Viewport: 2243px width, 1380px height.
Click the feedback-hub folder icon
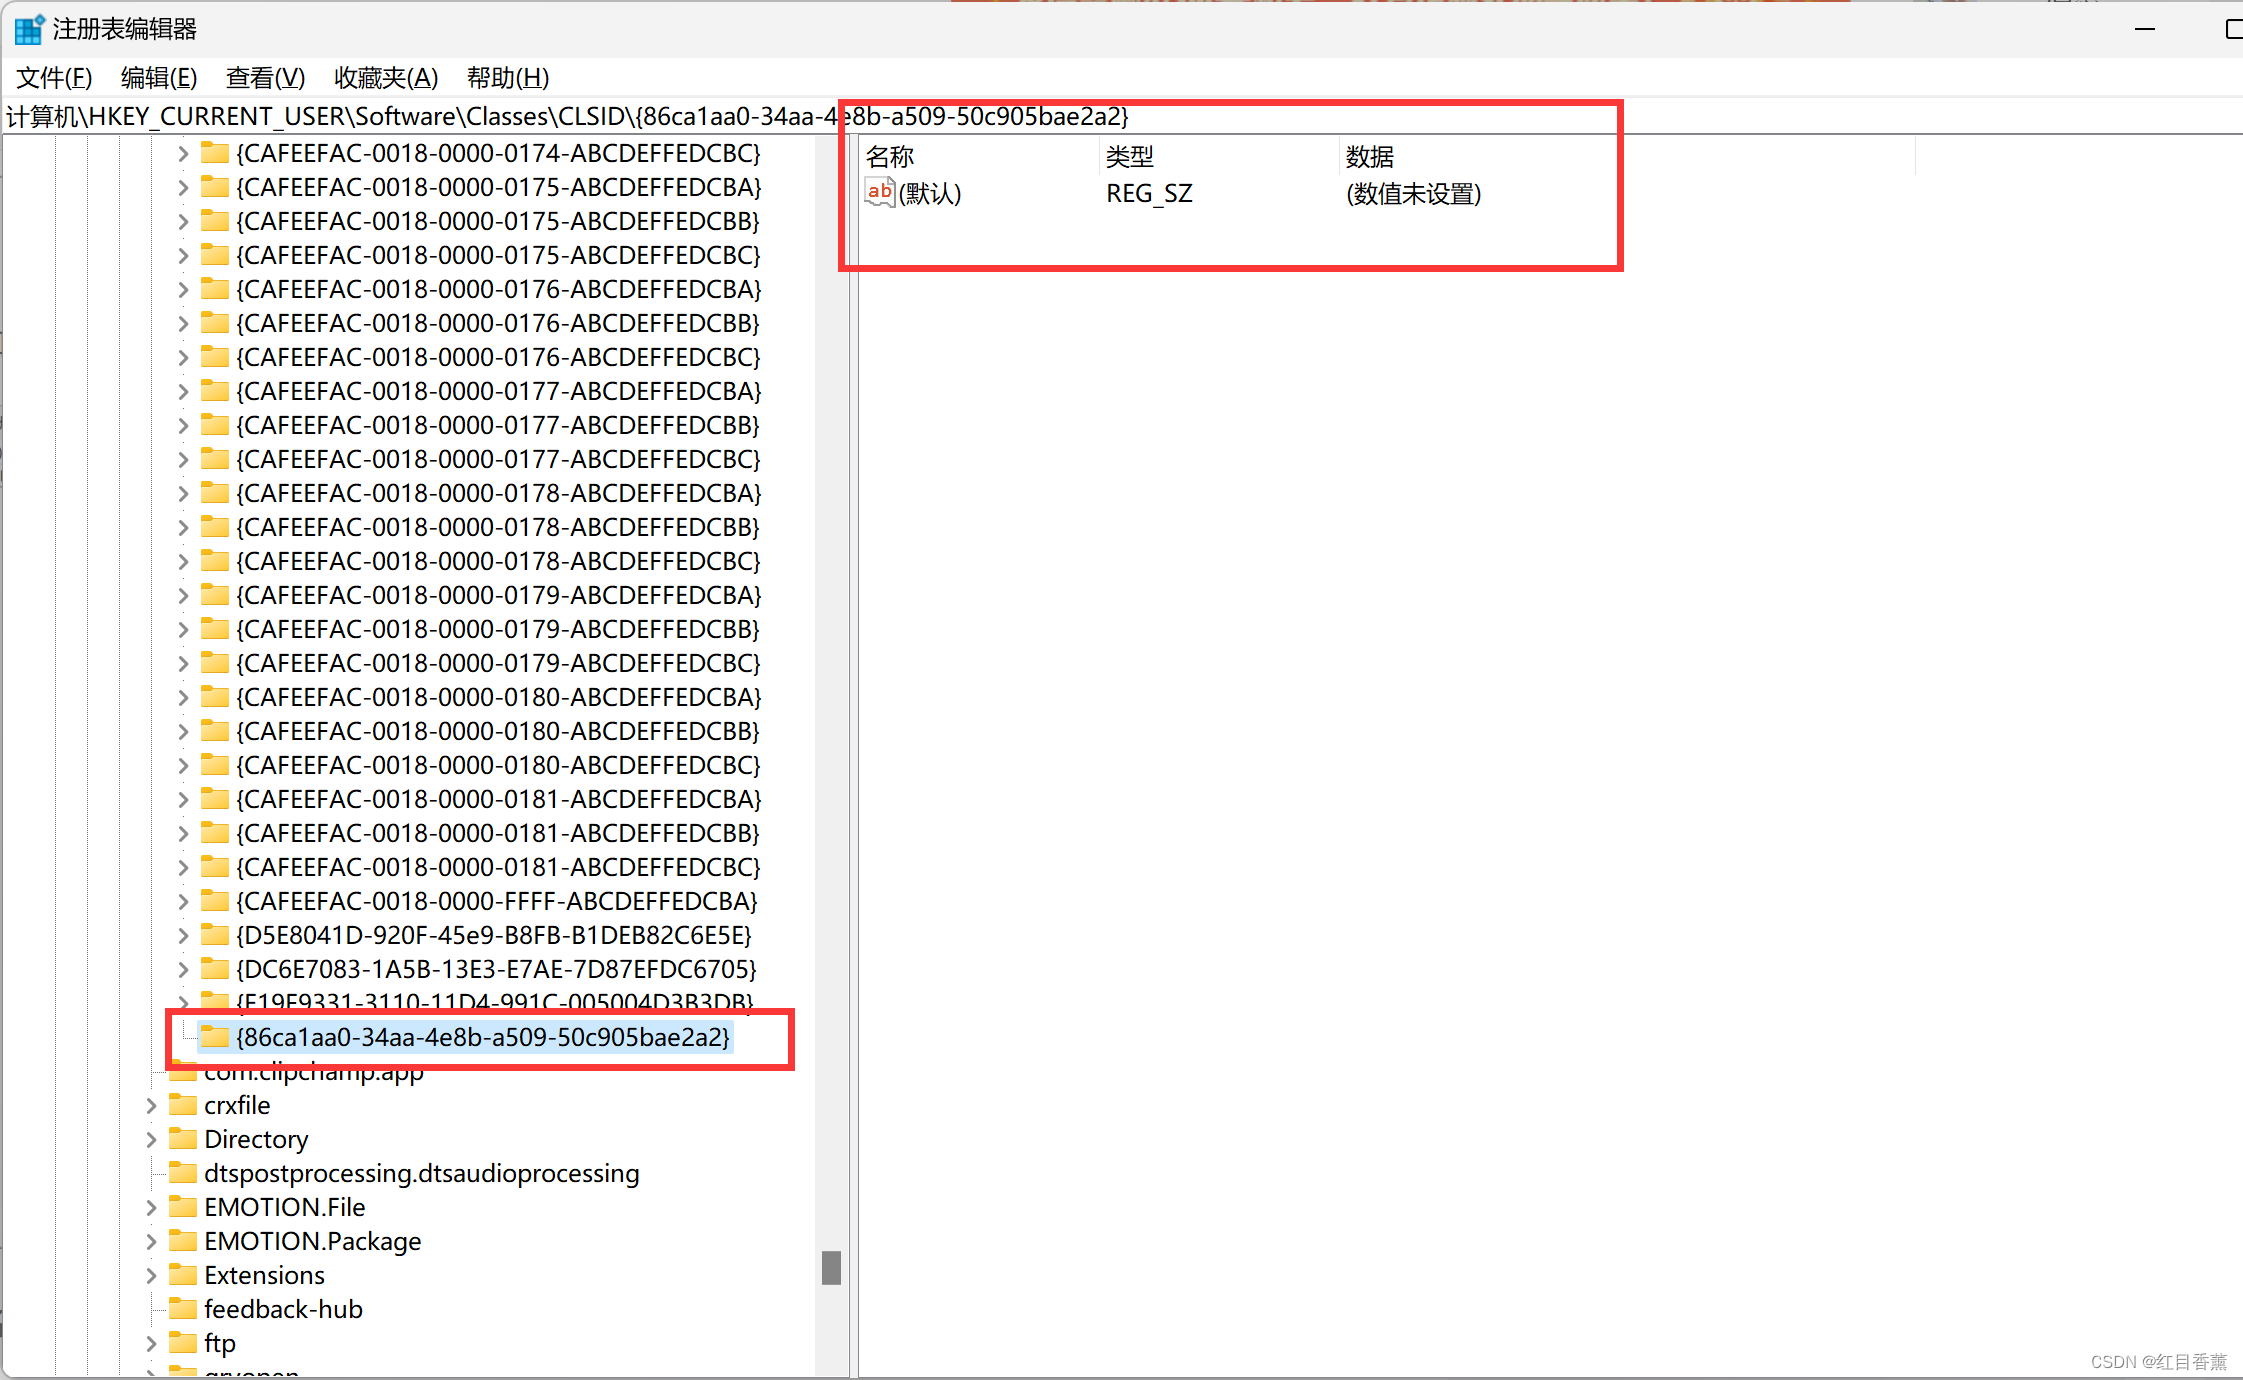[x=182, y=1309]
